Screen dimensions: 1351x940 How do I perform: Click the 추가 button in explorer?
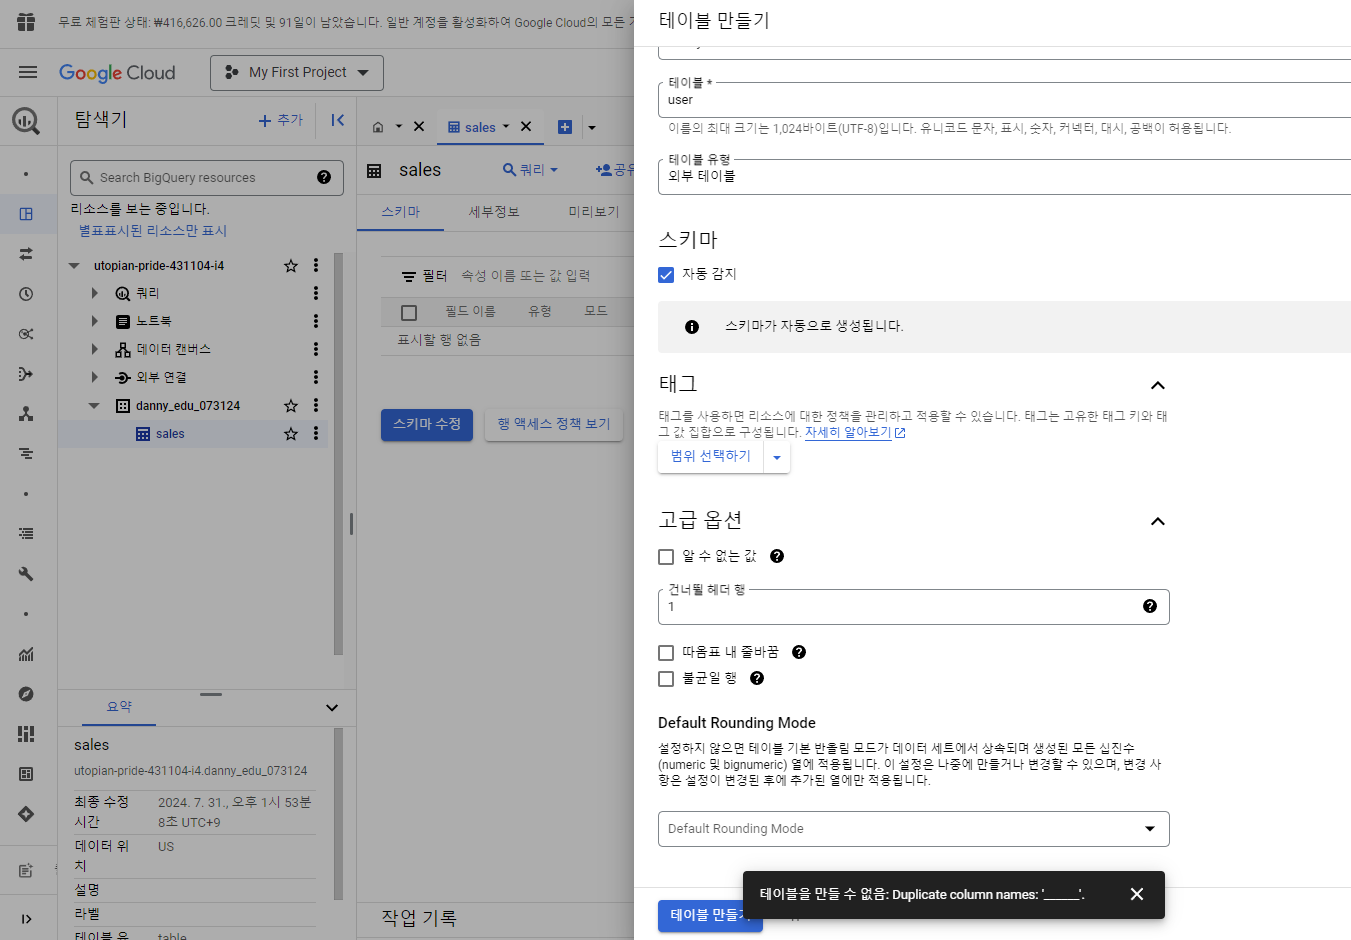coord(281,120)
